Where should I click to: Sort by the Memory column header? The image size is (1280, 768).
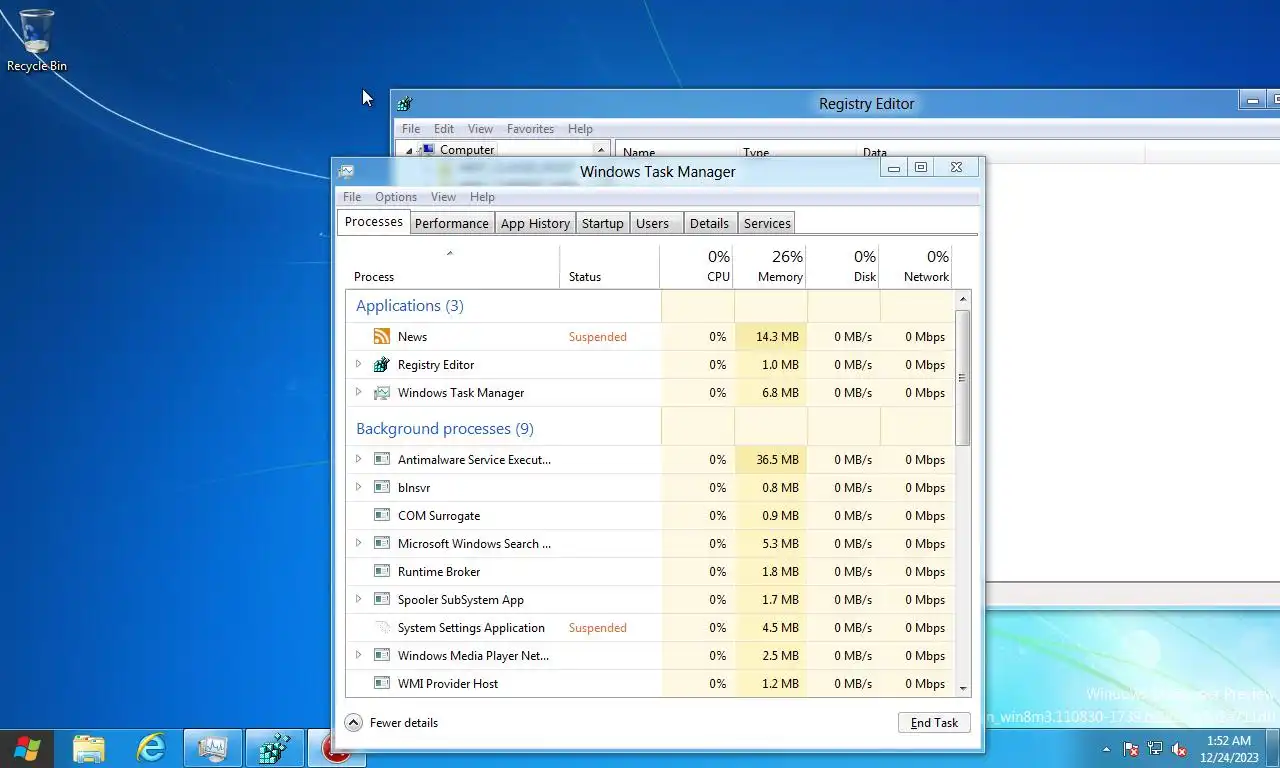coord(770,266)
